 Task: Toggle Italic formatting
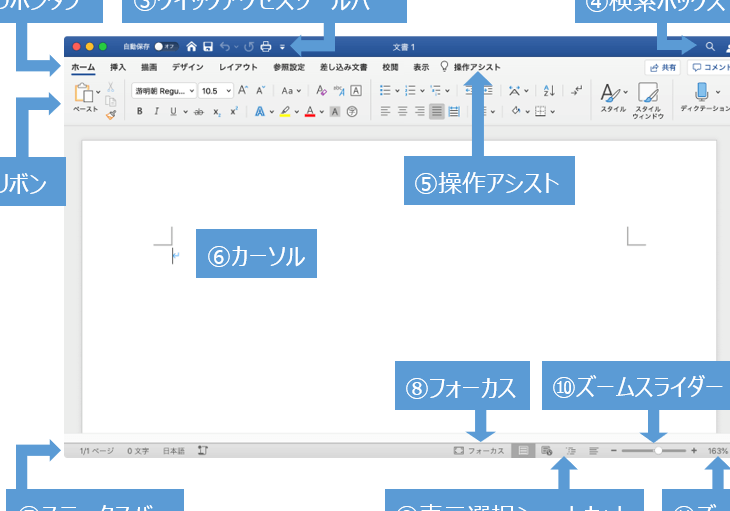pos(156,112)
